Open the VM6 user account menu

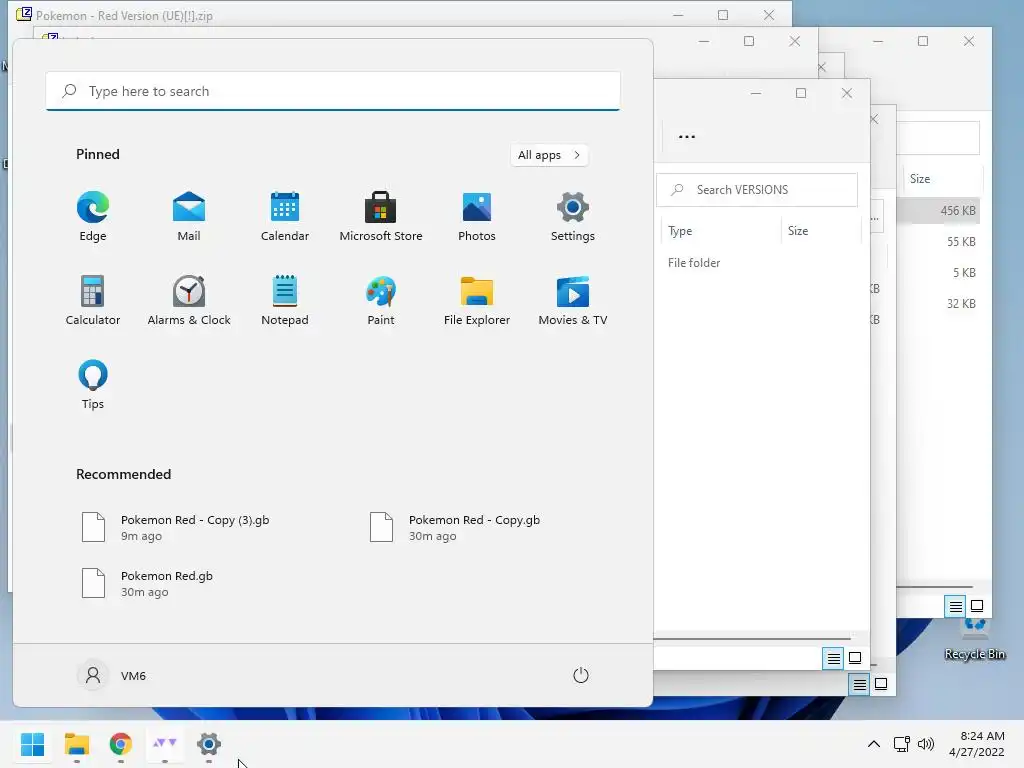(x=112, y=675)
